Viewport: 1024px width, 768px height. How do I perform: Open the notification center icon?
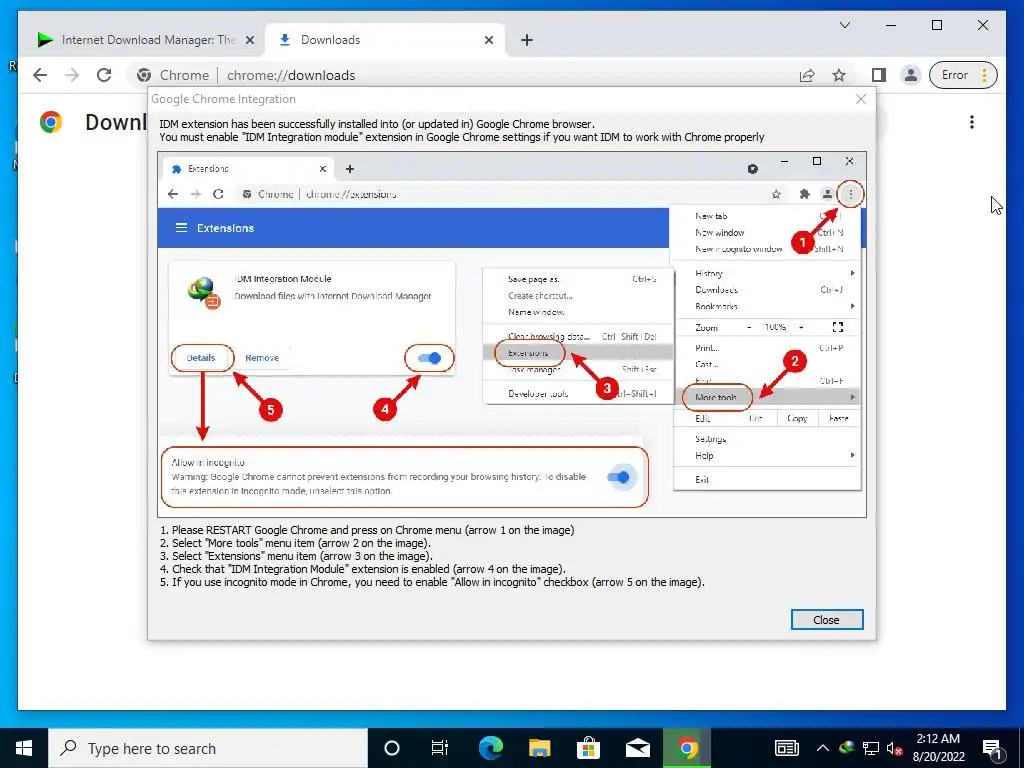992,749
